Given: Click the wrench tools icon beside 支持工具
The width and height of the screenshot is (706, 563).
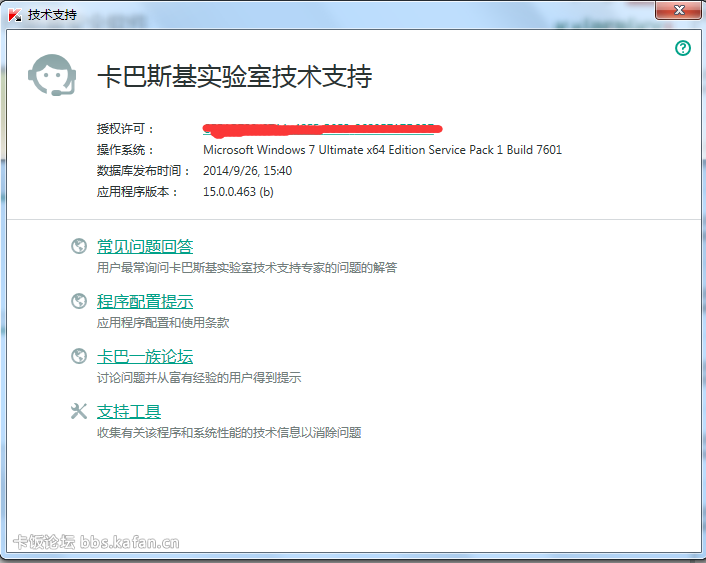Looking at the screenshot, I should (x=79, y=411).
